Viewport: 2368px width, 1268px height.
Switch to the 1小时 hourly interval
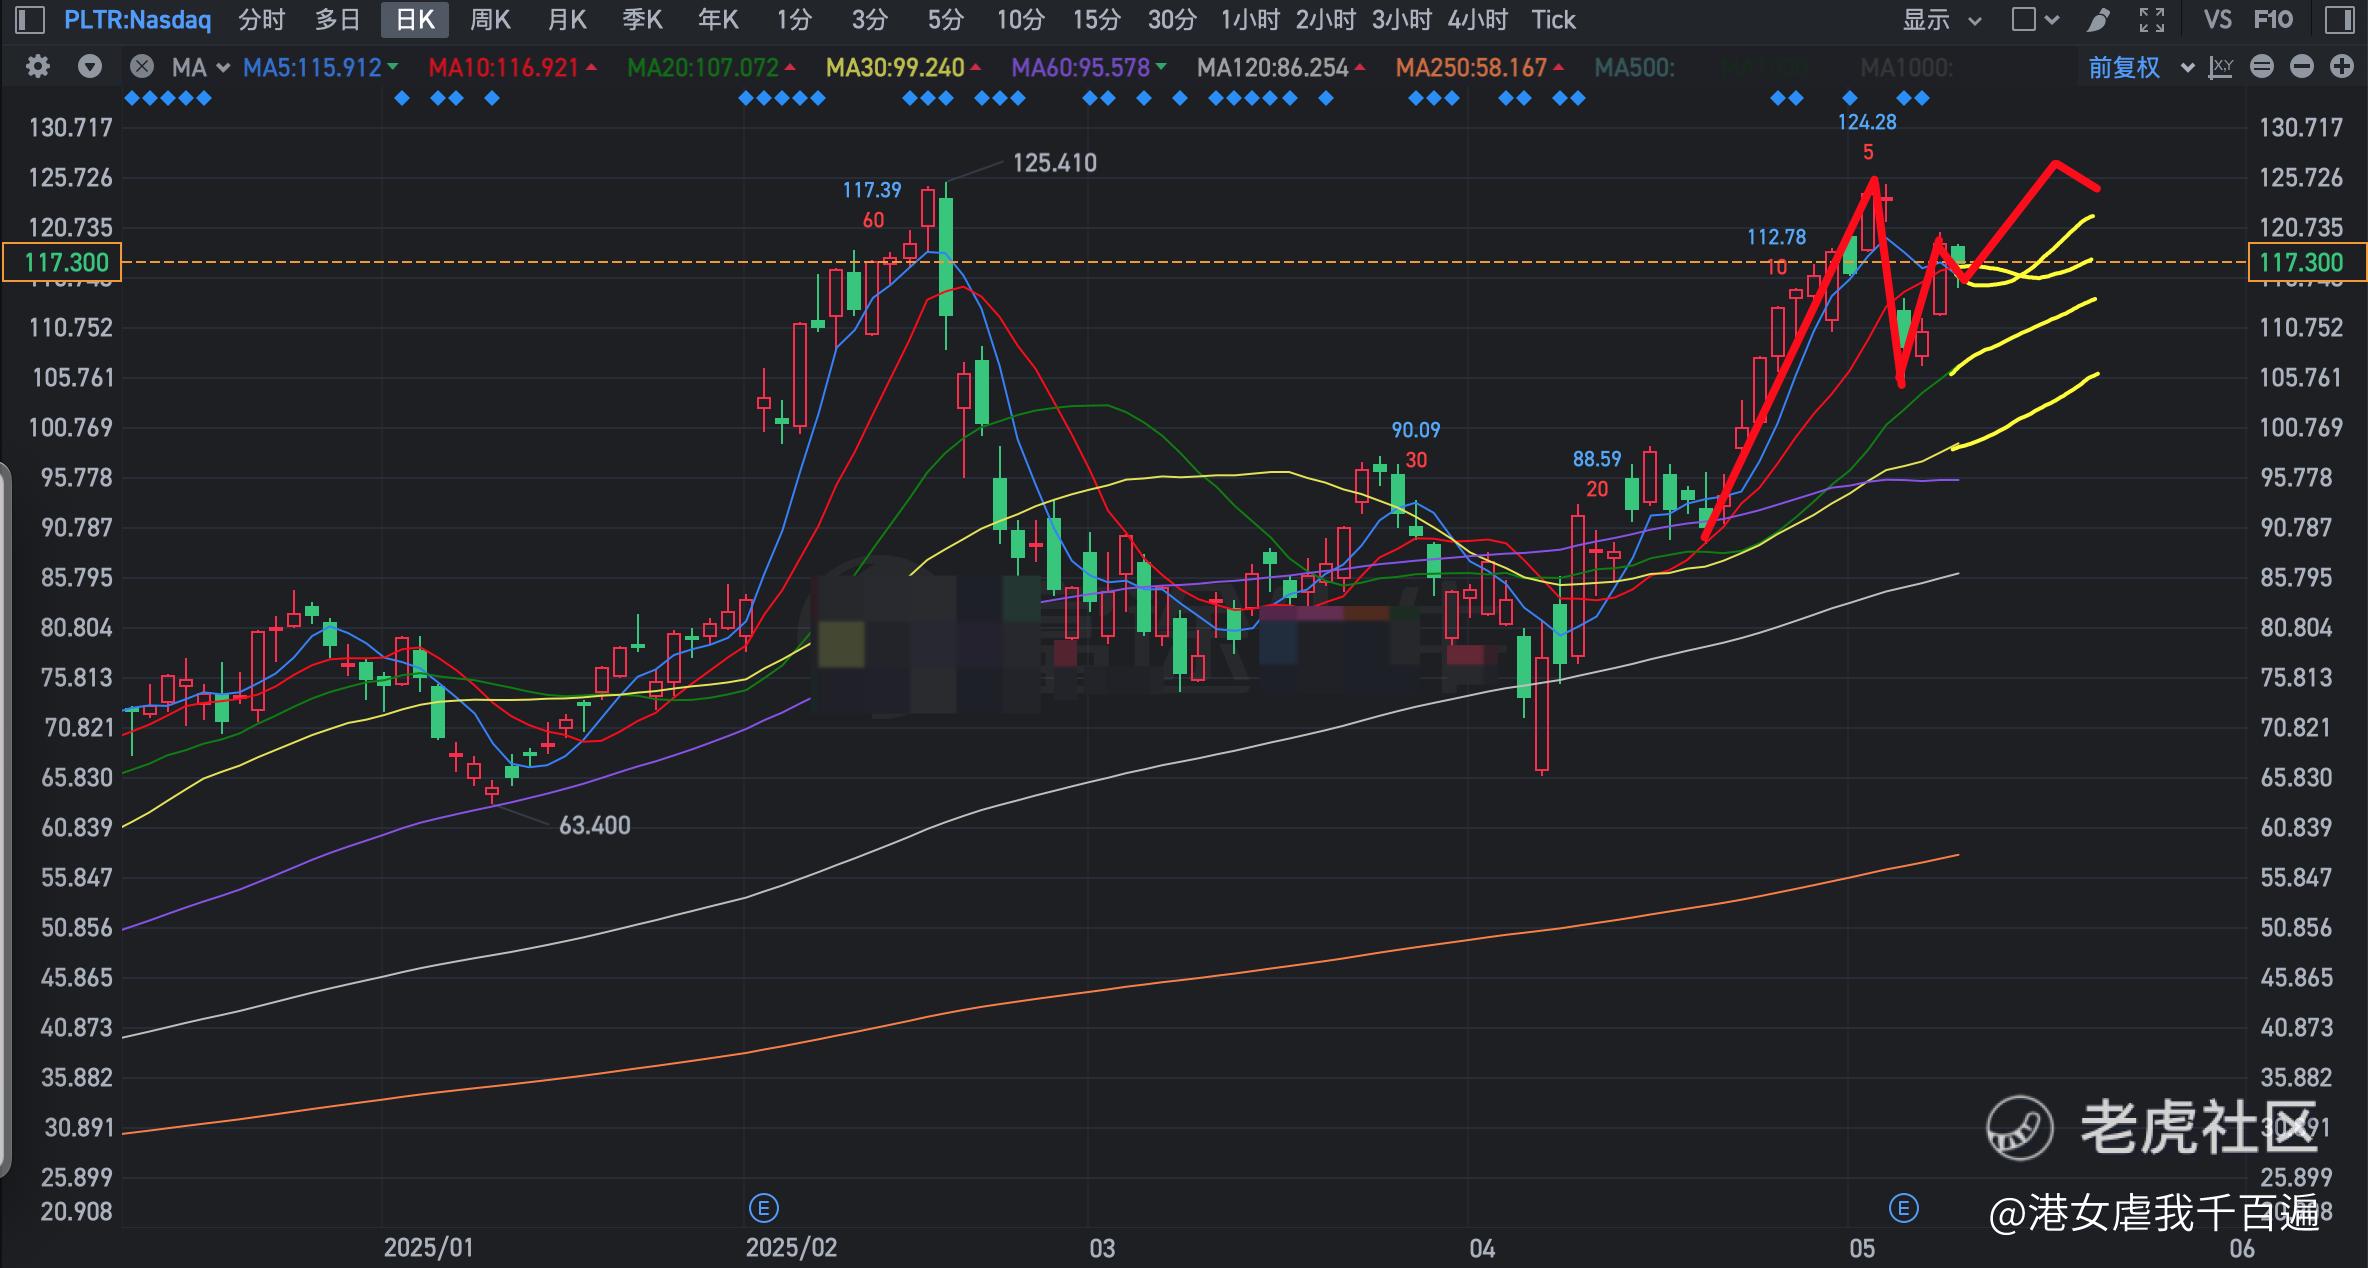pos(1250,19)
